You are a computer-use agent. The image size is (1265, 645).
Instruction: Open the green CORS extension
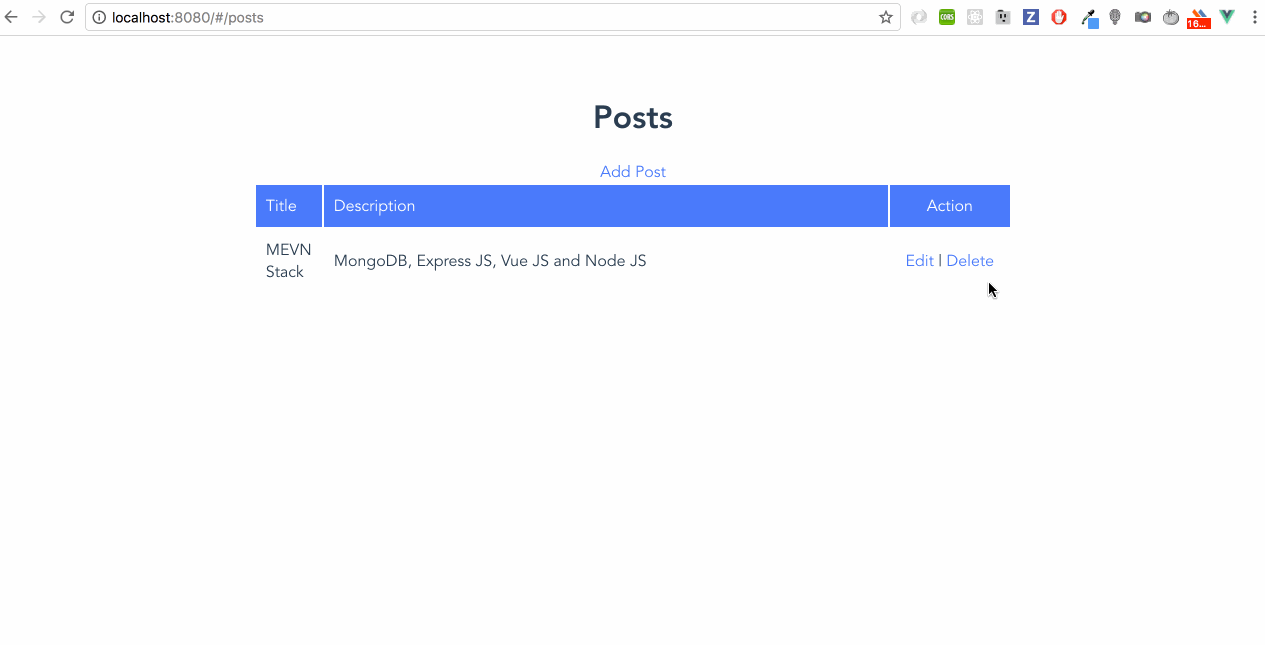click(x=947, y=17)
